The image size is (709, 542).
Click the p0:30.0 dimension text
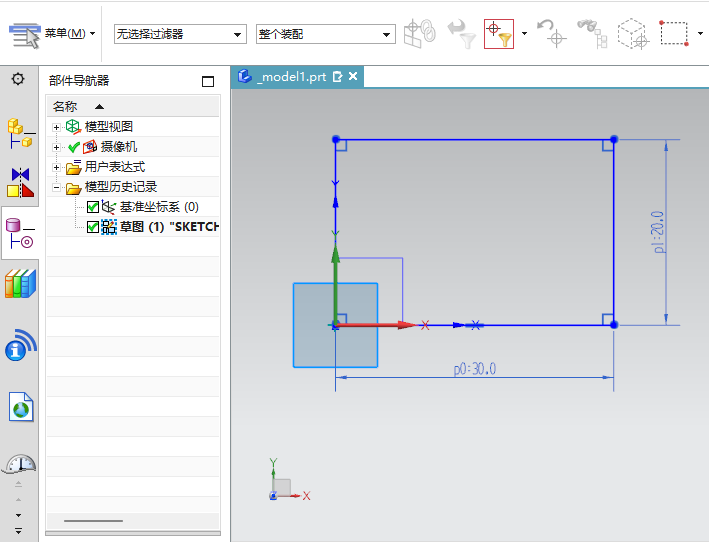[x=475, y=369]
